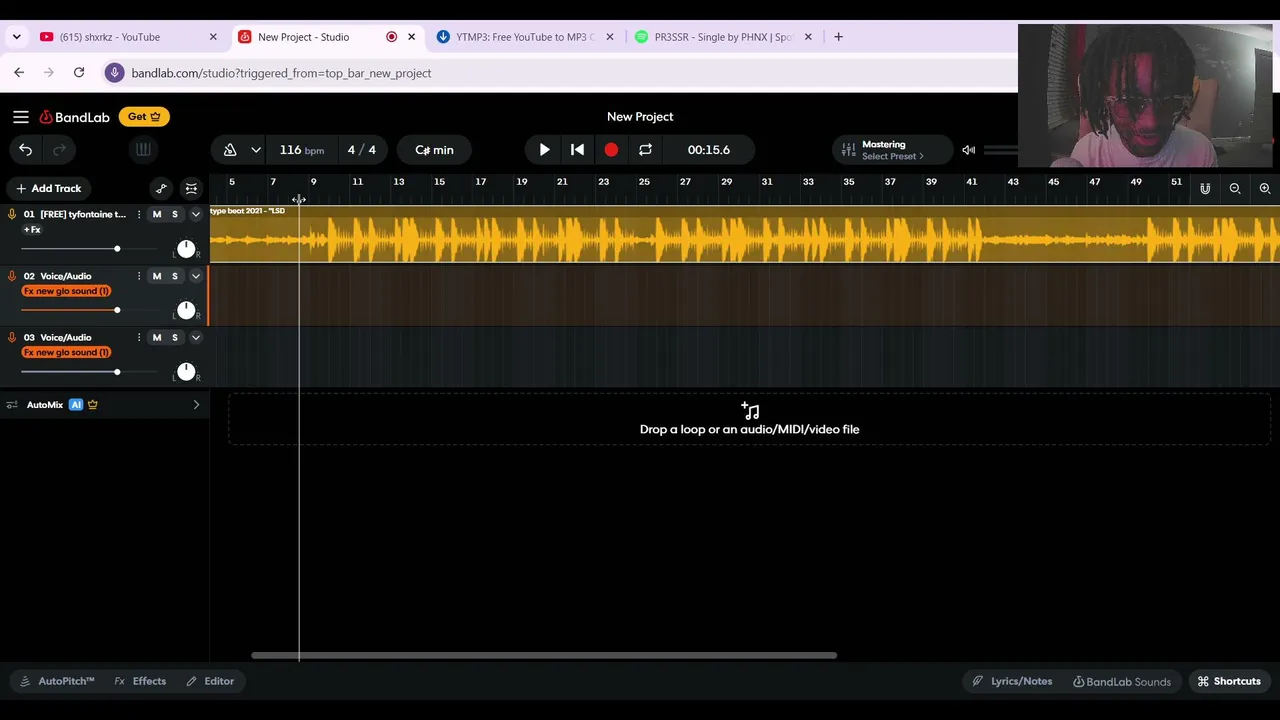
Task: Expand the AutoMix panel arrow
Action: coord(196,405)
